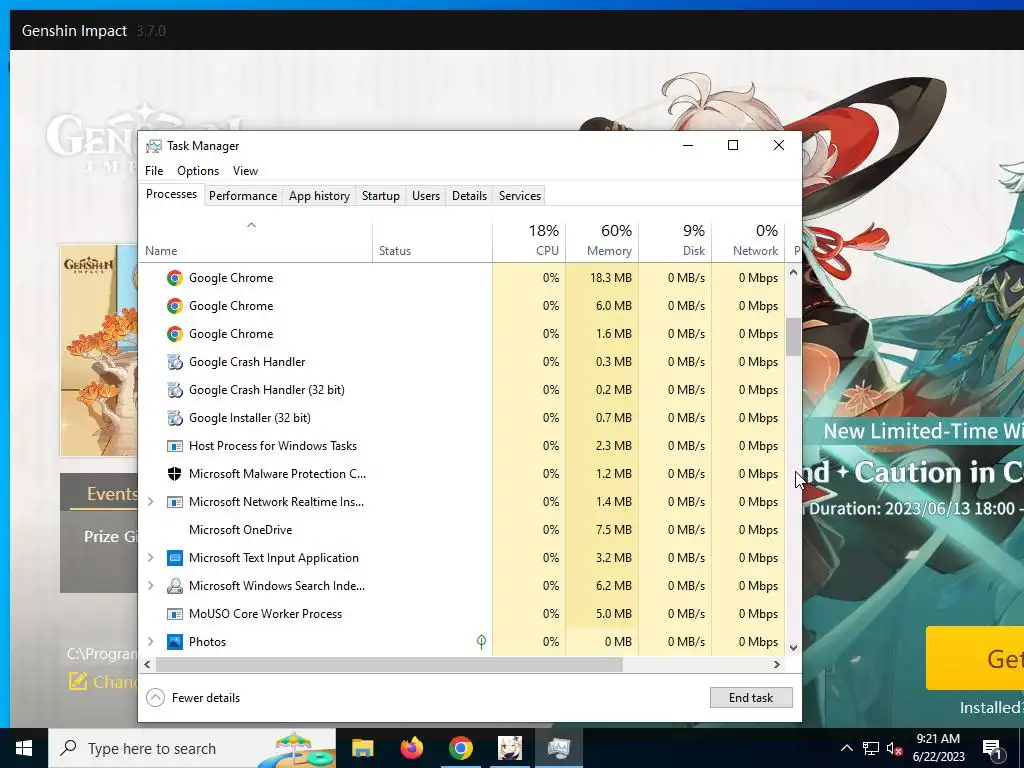Click the network status tray icon

871,748
